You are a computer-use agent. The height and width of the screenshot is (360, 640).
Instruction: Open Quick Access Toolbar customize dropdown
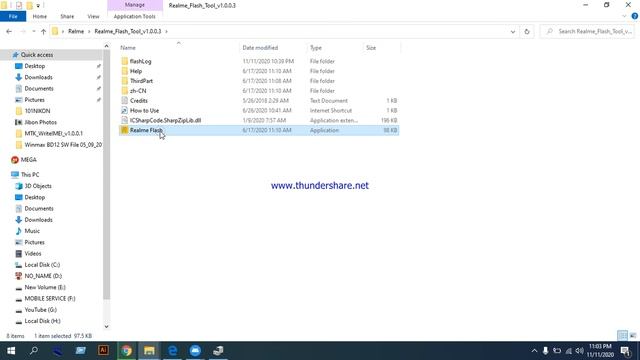tap(38, 6)
